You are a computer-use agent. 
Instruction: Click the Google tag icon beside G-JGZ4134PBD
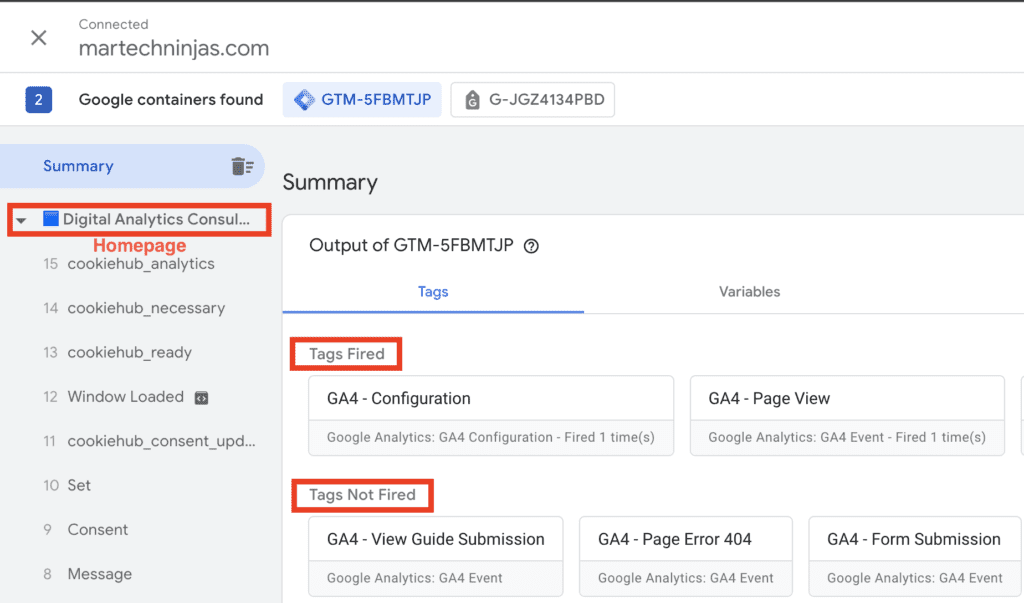[472, 100]
